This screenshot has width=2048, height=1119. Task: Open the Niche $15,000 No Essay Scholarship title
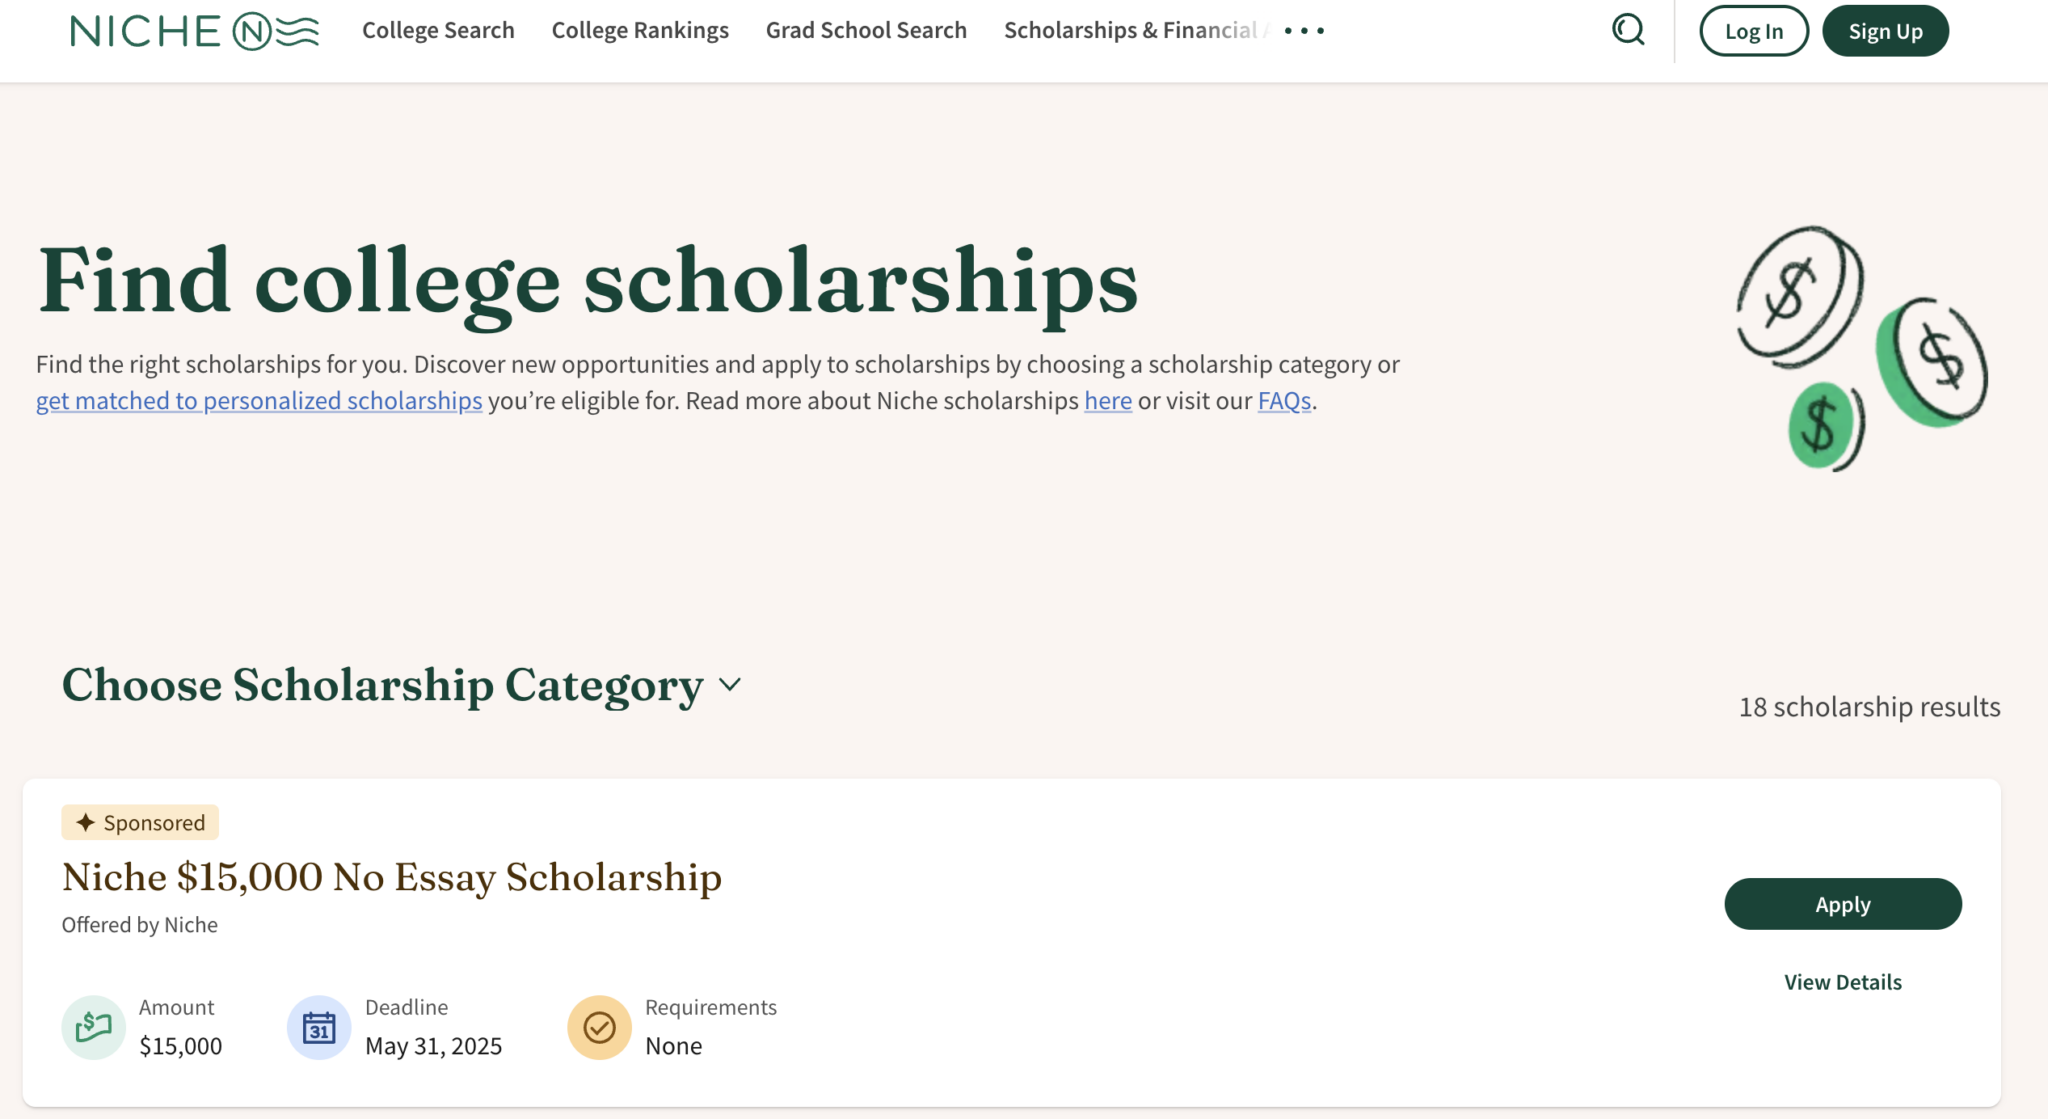tap(391, 877)
